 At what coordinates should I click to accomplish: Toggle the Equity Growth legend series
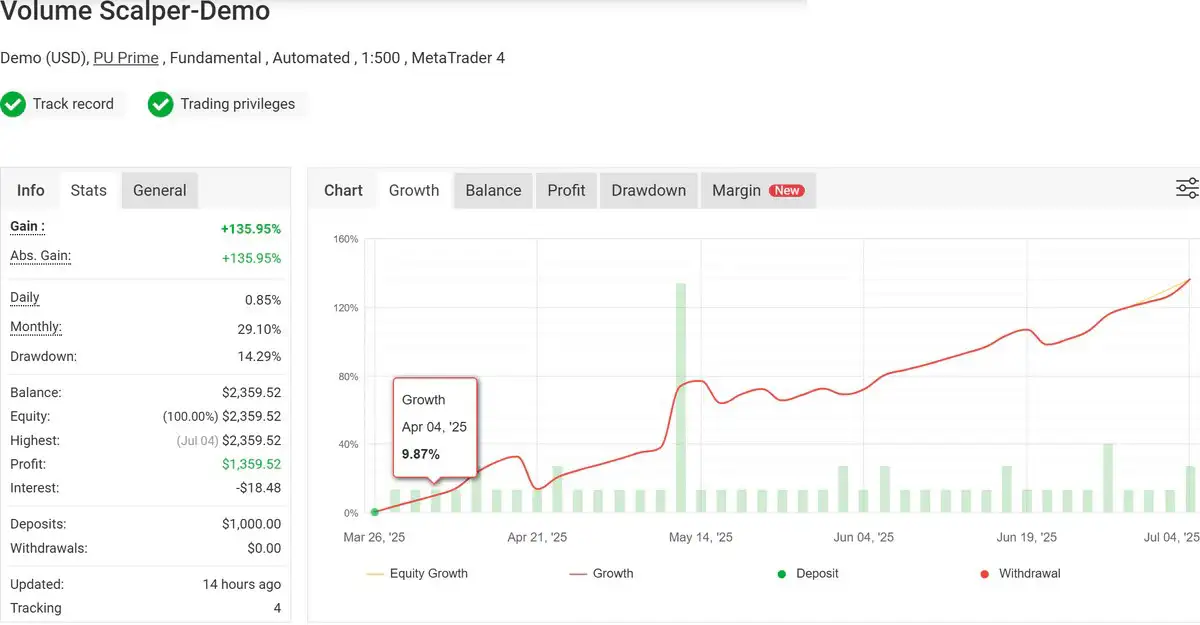click(x=417, y=574)
